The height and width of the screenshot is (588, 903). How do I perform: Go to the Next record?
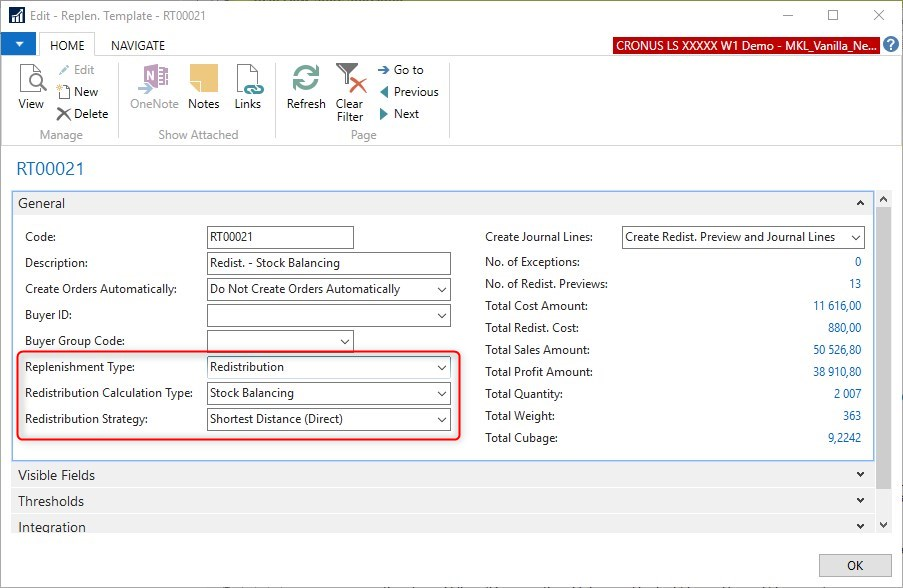click(398, 114)
